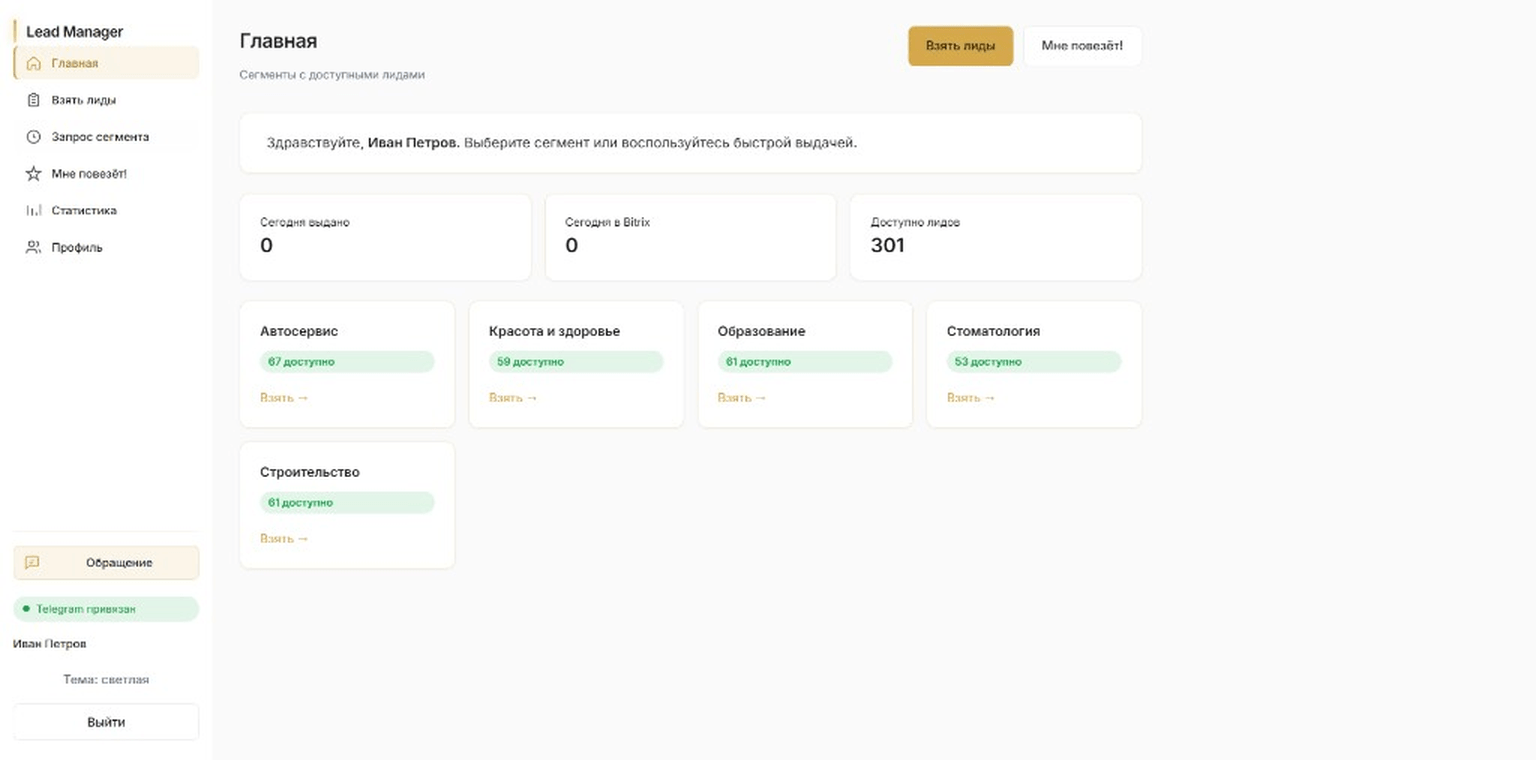Screen dimensions: 1536x760
Task: Click the clipboard icon beside Взять лиды
Action: [33, 100]
